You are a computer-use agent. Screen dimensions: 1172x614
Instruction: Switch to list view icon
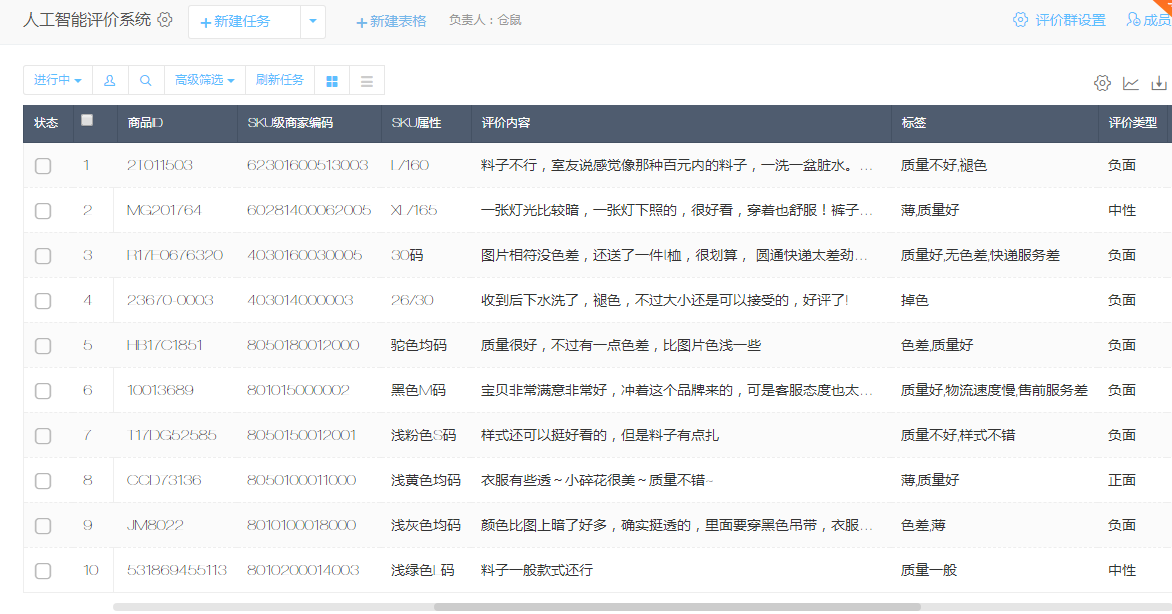[367, 81]
